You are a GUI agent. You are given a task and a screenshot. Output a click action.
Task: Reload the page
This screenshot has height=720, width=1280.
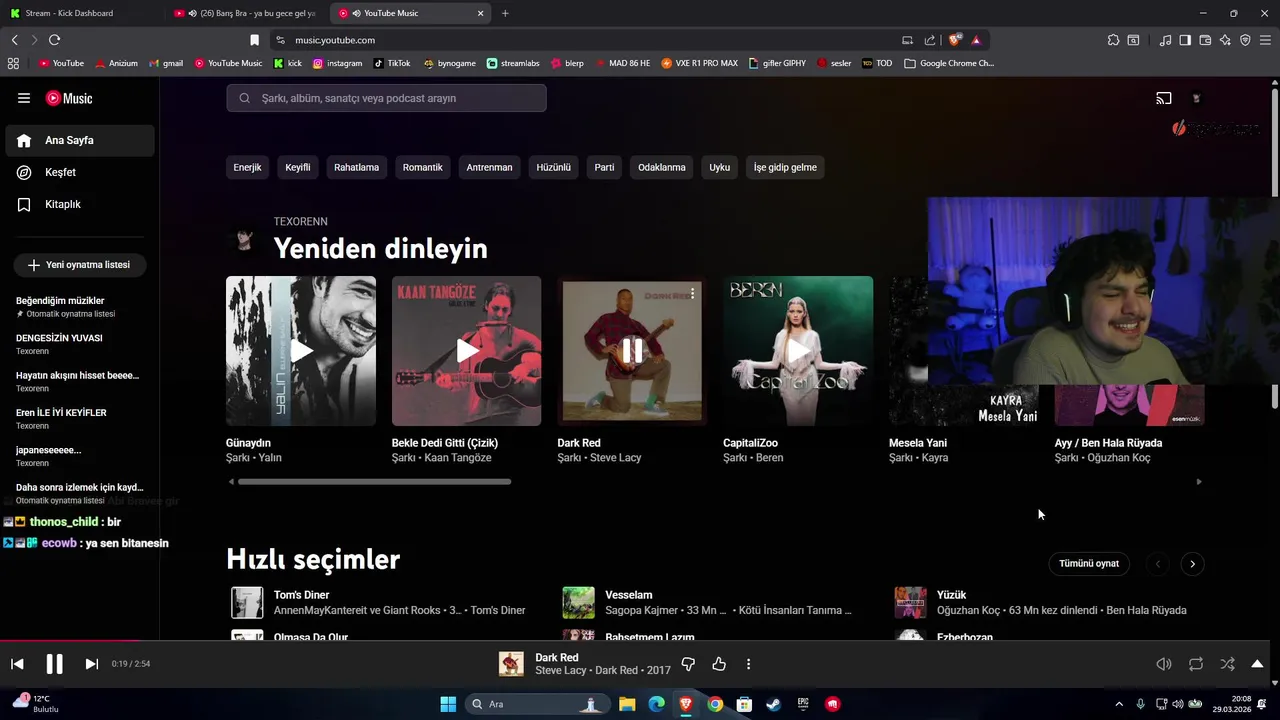pyautogui.click(x=54, y=40)
